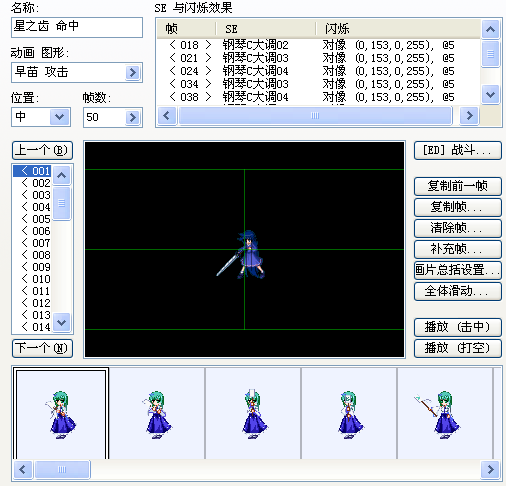Select frame 009 in the frame list

click(32, 267)
